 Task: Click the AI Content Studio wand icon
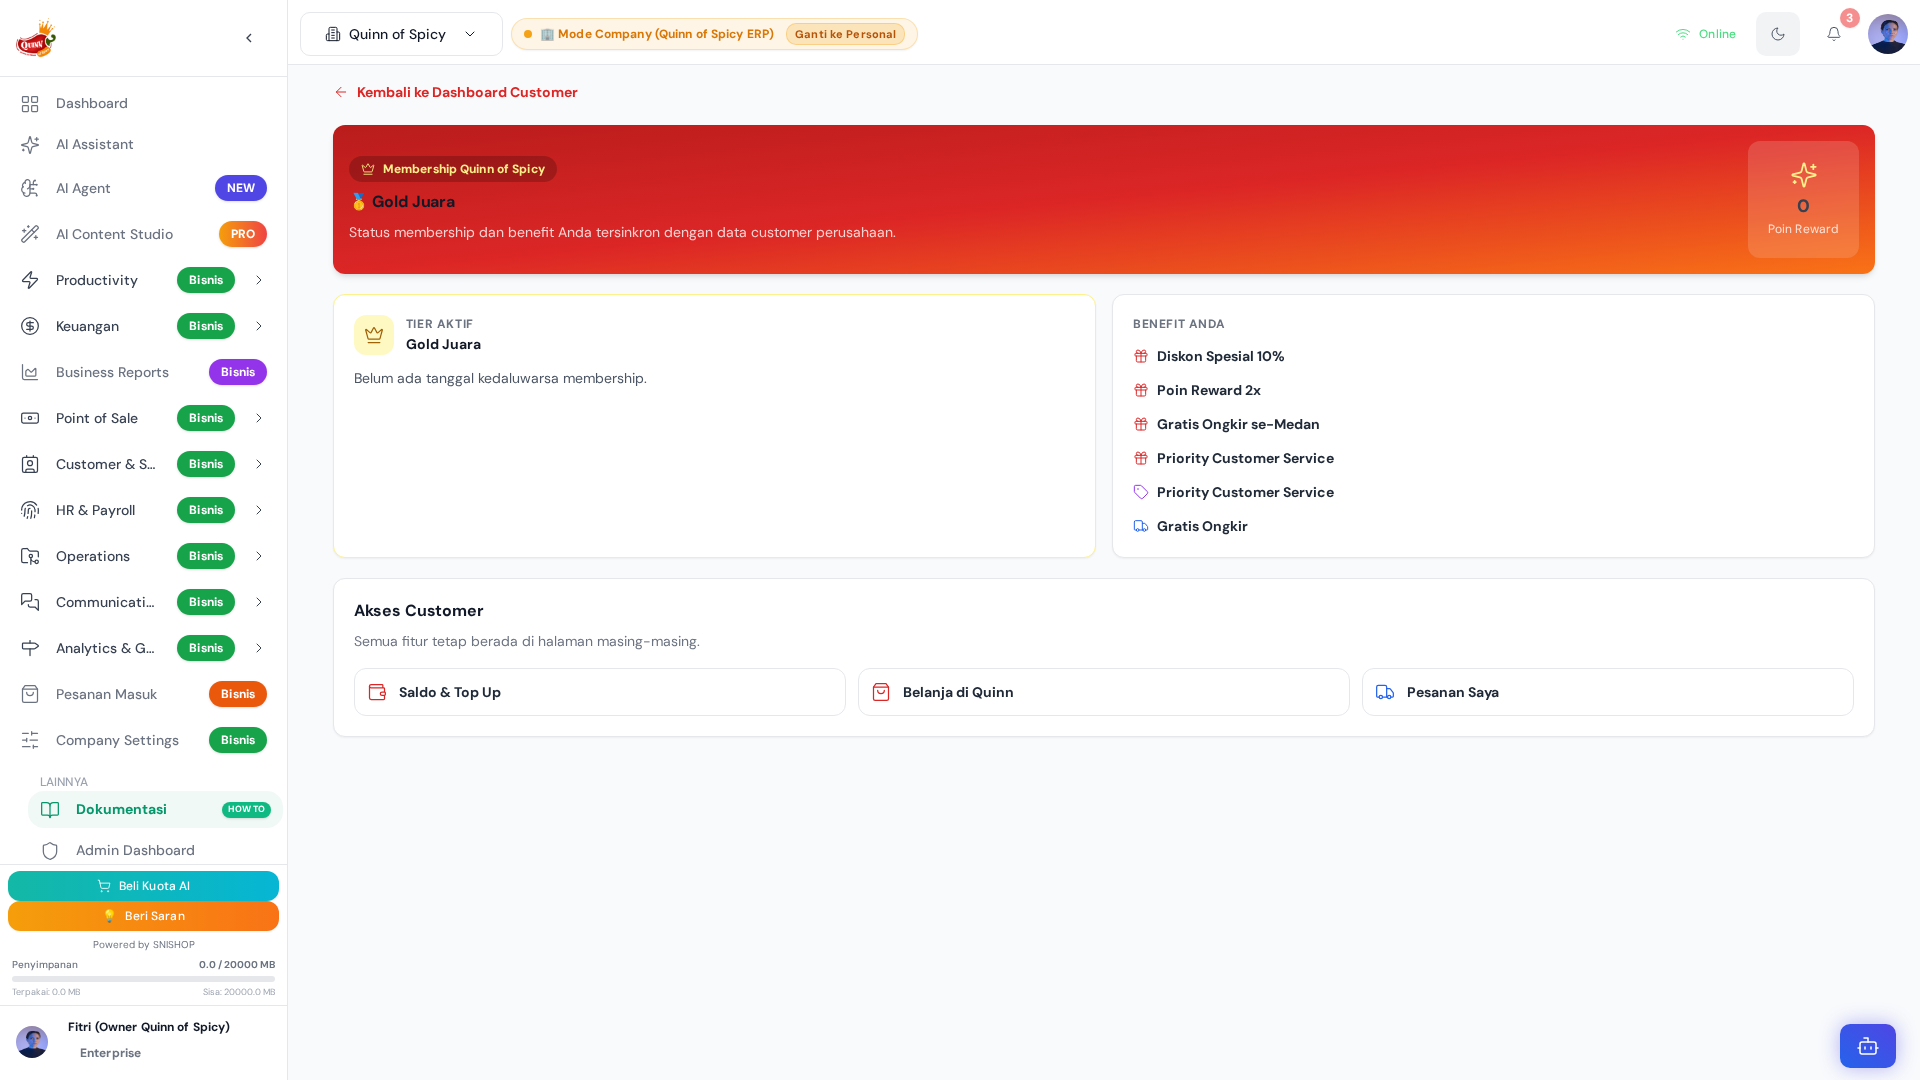coord(30,234)
